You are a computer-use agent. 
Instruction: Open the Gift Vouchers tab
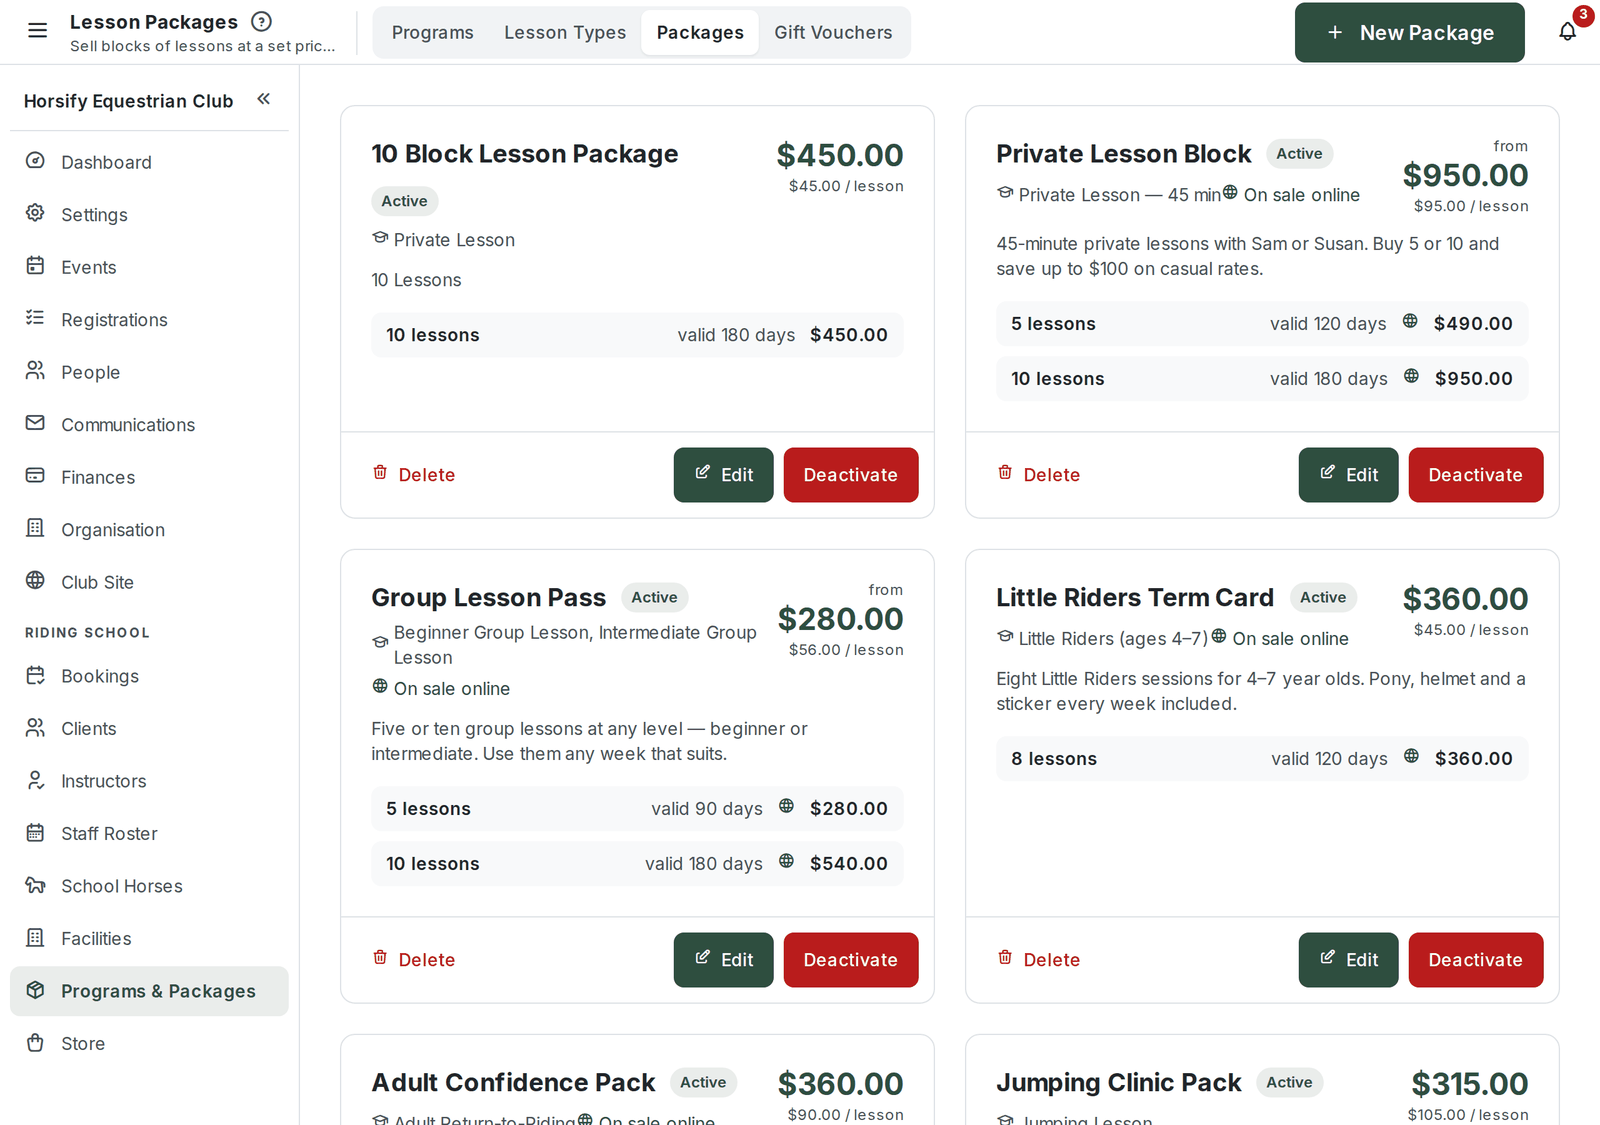point(833,32)
